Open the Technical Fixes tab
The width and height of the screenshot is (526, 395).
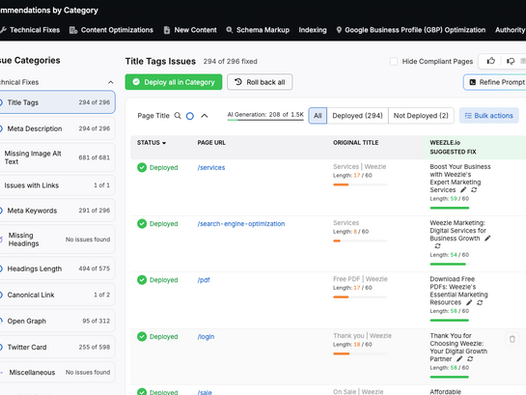coord(30,30)
